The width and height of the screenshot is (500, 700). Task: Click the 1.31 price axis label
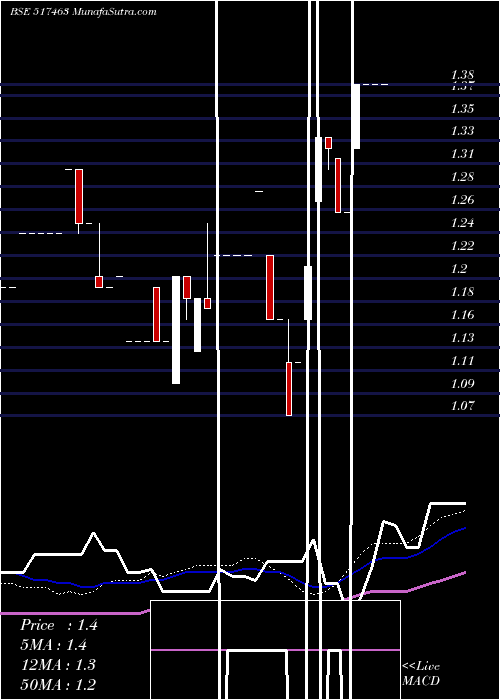(x=462, y=154)
